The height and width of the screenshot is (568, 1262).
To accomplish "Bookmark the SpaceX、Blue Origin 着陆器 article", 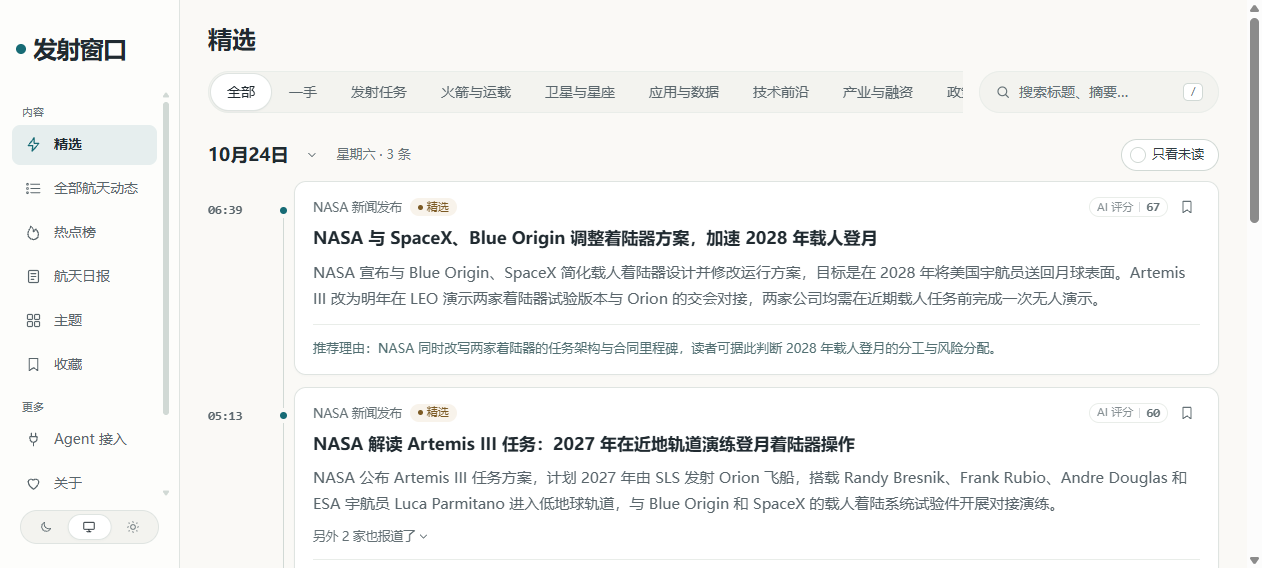I will pos(1187,207).
